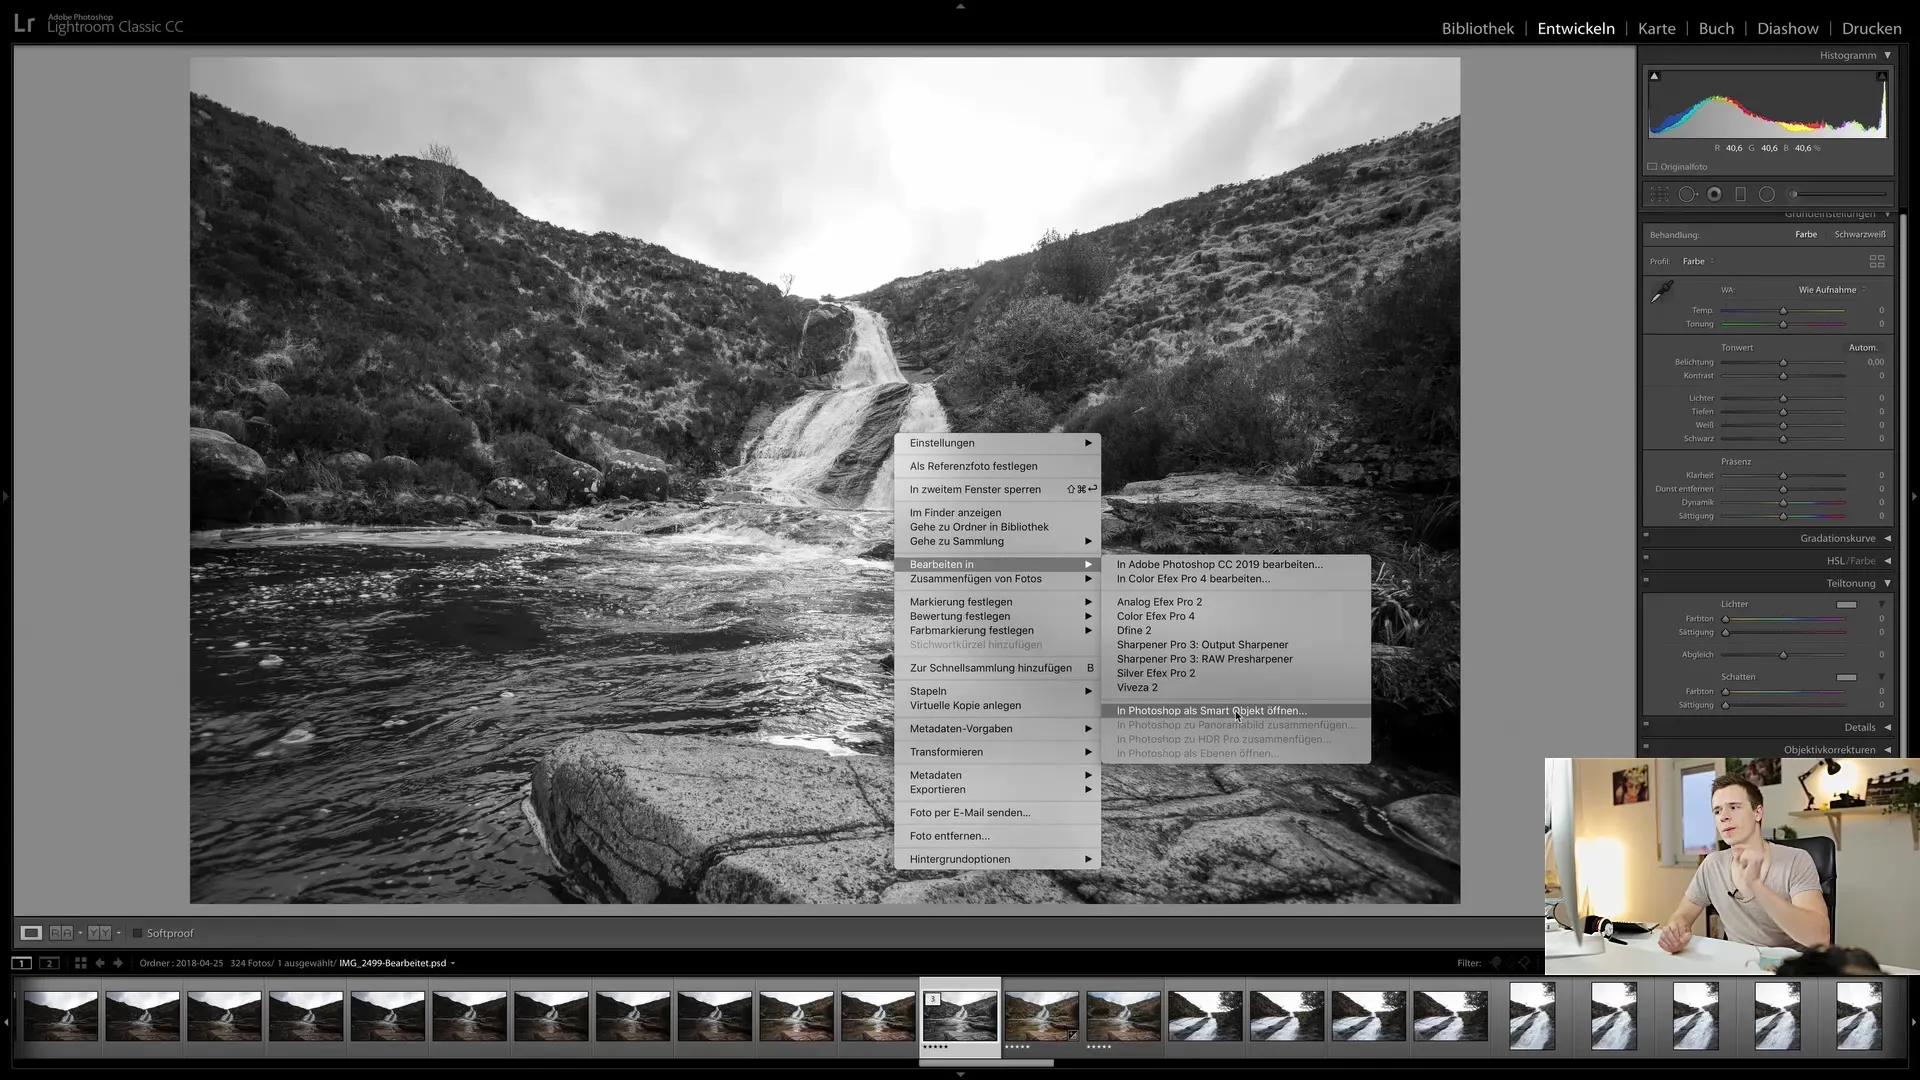Image resolution: width=1920 pixels, height=1080 pixels.
Task: Toggle highlight clipping indicator in histogram
Action: pos(1881,76)
